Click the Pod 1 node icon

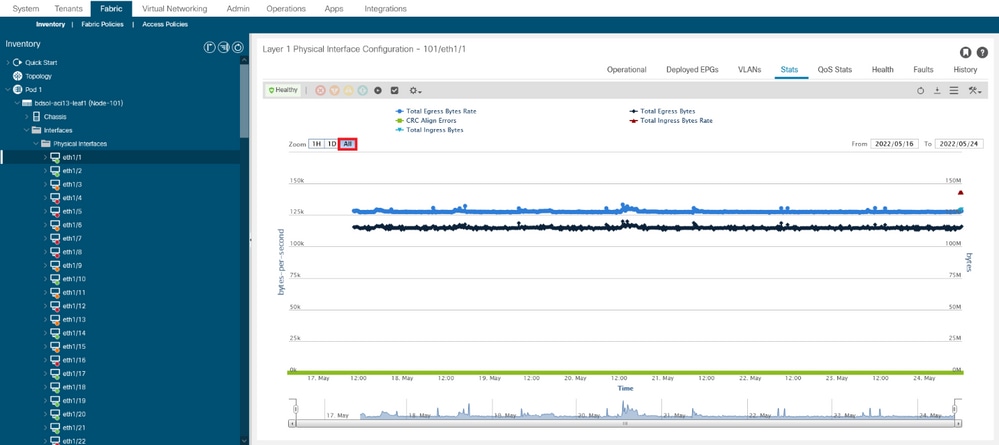point(18,89)
